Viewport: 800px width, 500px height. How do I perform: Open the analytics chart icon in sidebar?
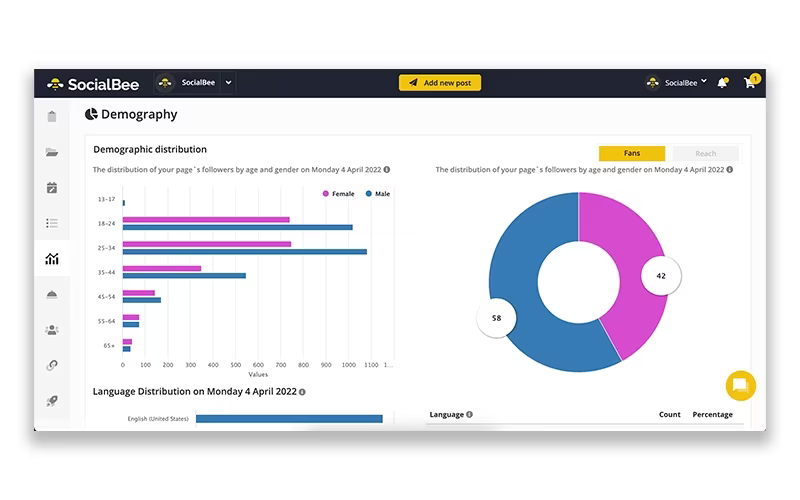[x=52, y=259]
